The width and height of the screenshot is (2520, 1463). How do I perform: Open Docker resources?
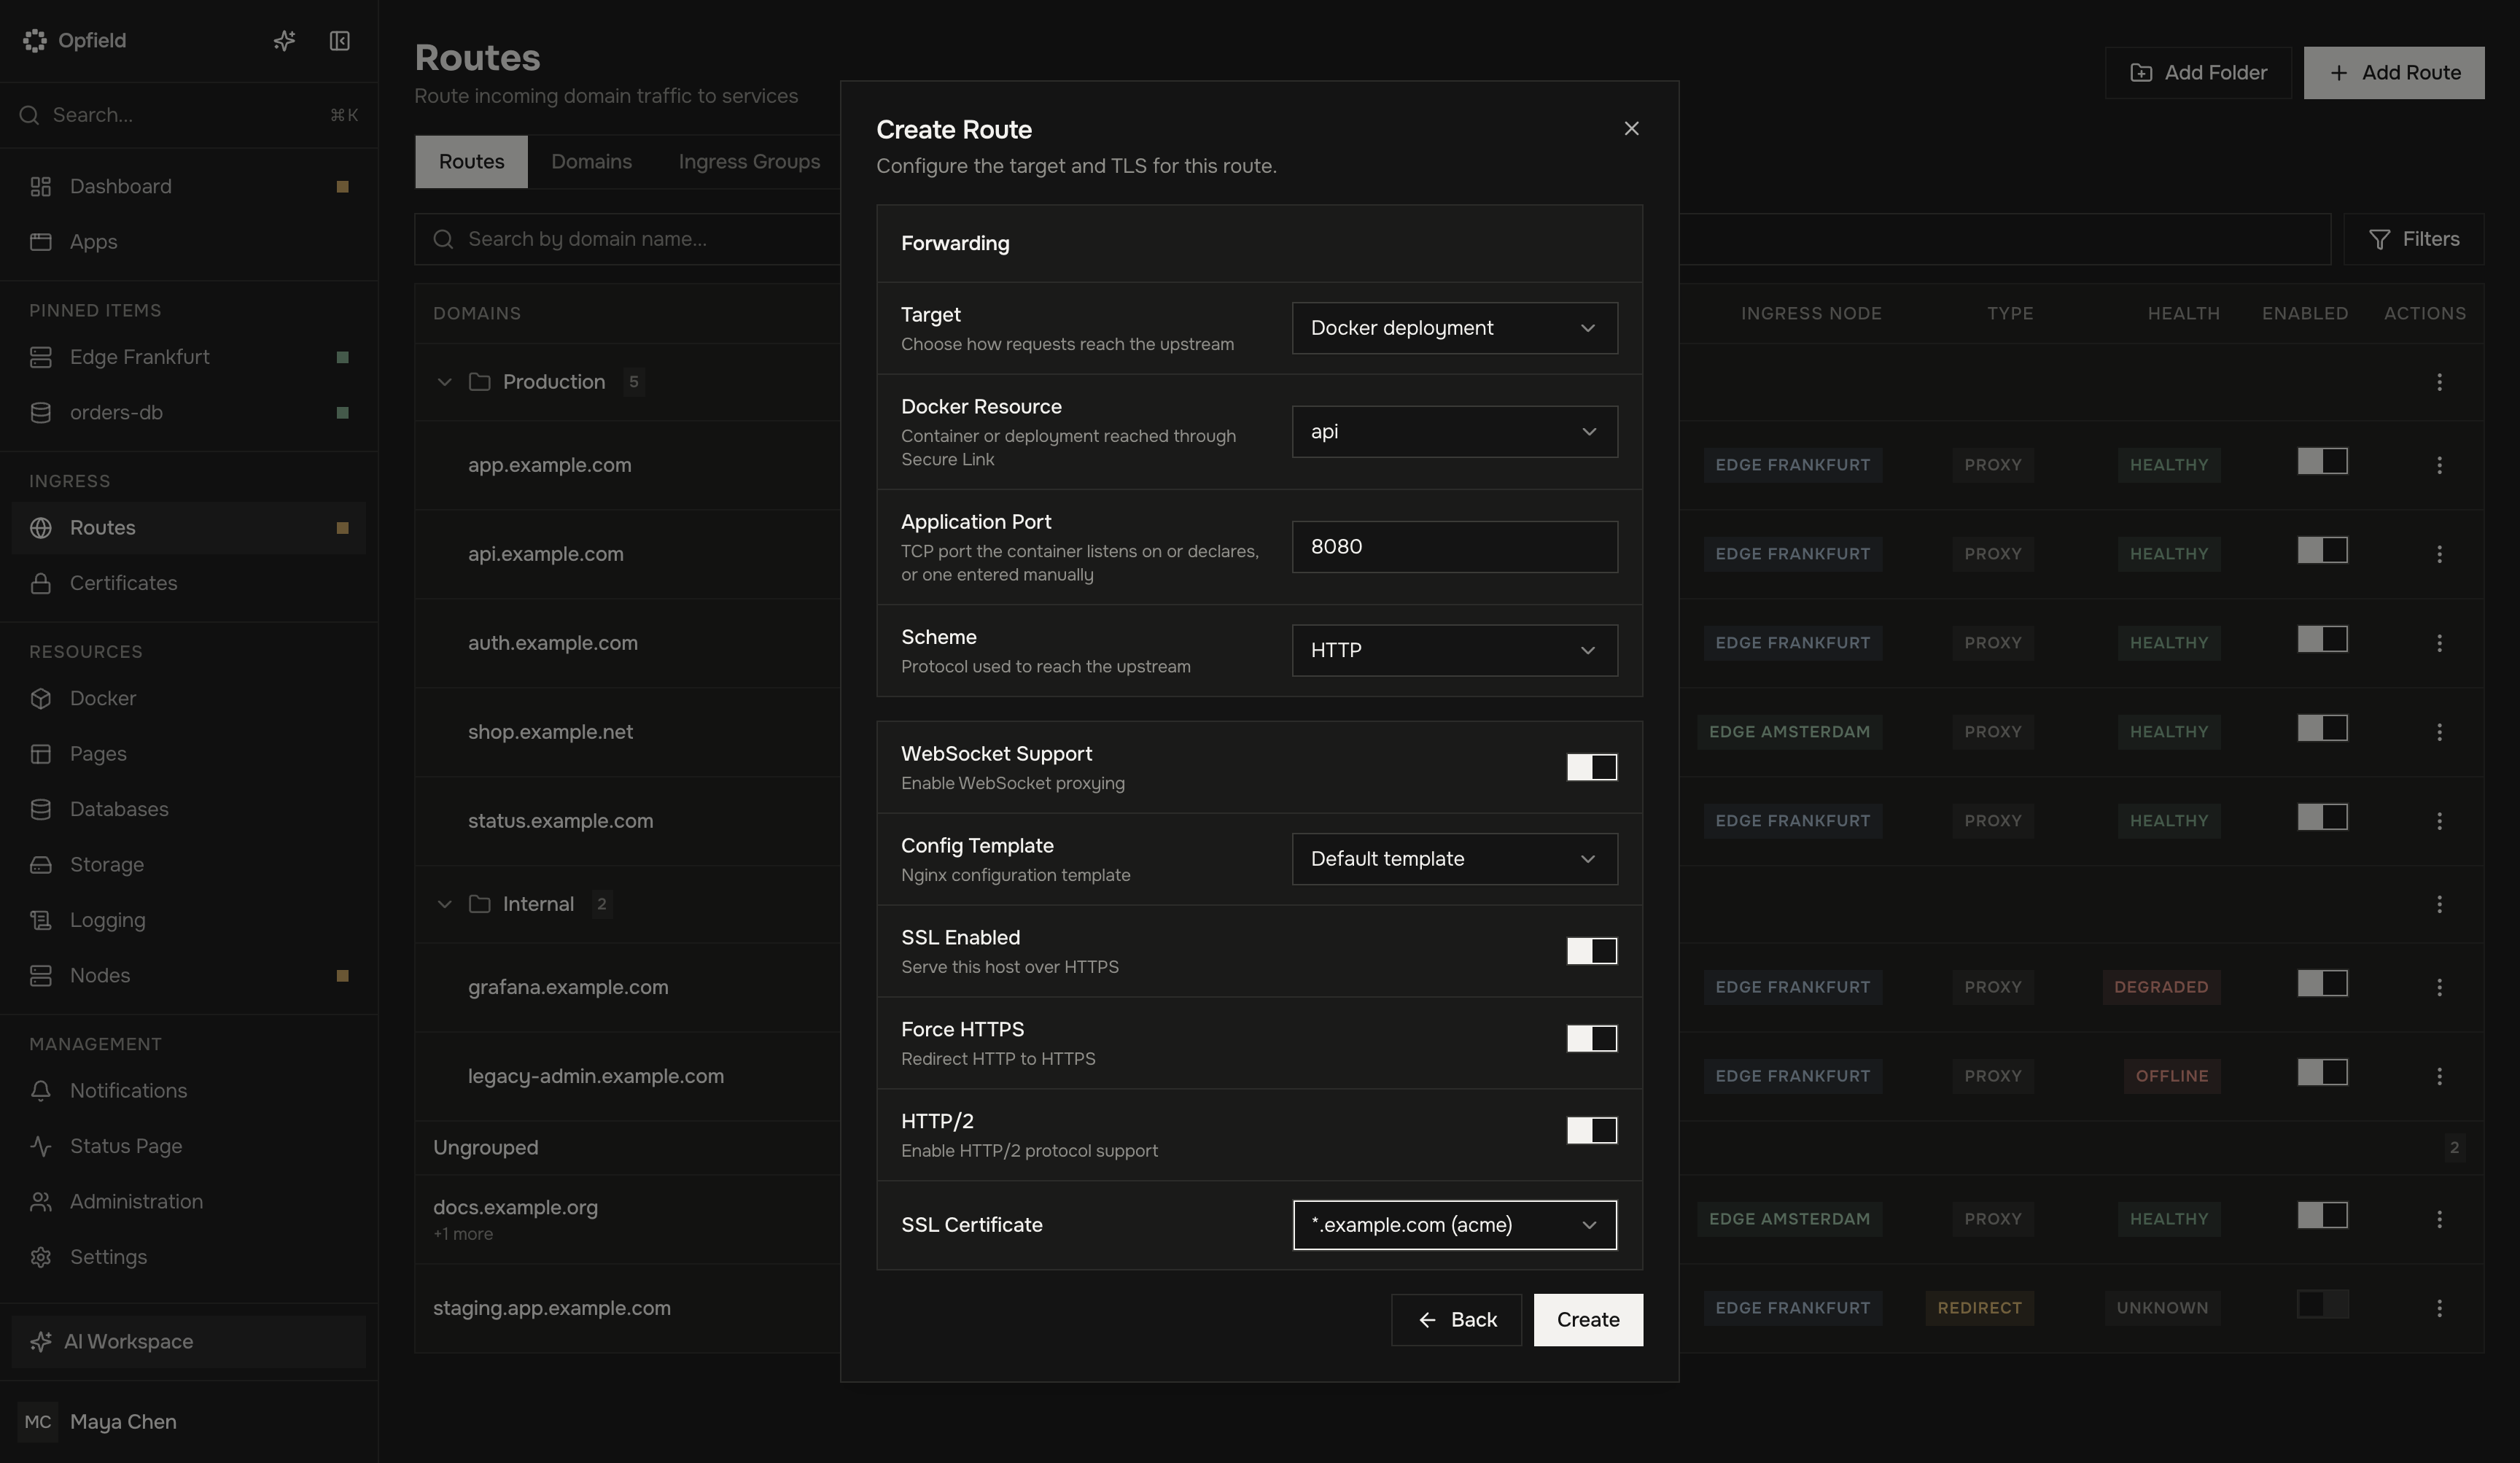pos(188,698)
